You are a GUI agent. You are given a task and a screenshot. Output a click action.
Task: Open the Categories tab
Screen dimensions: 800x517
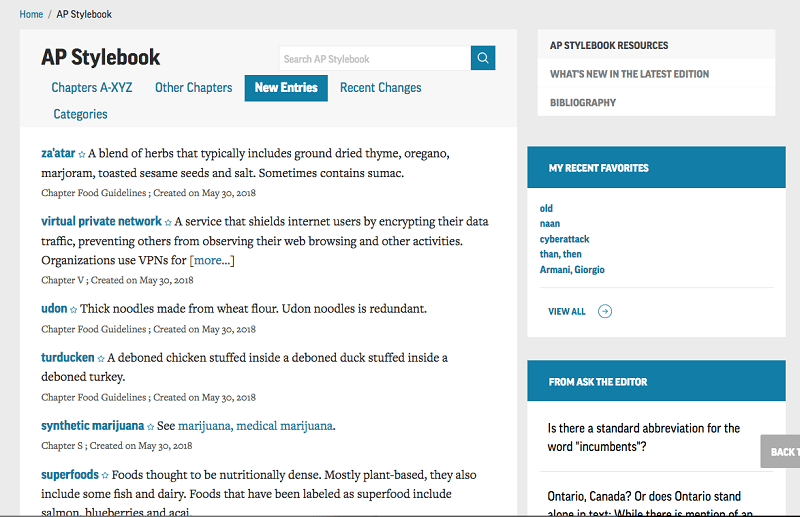(x=80, y=114)
